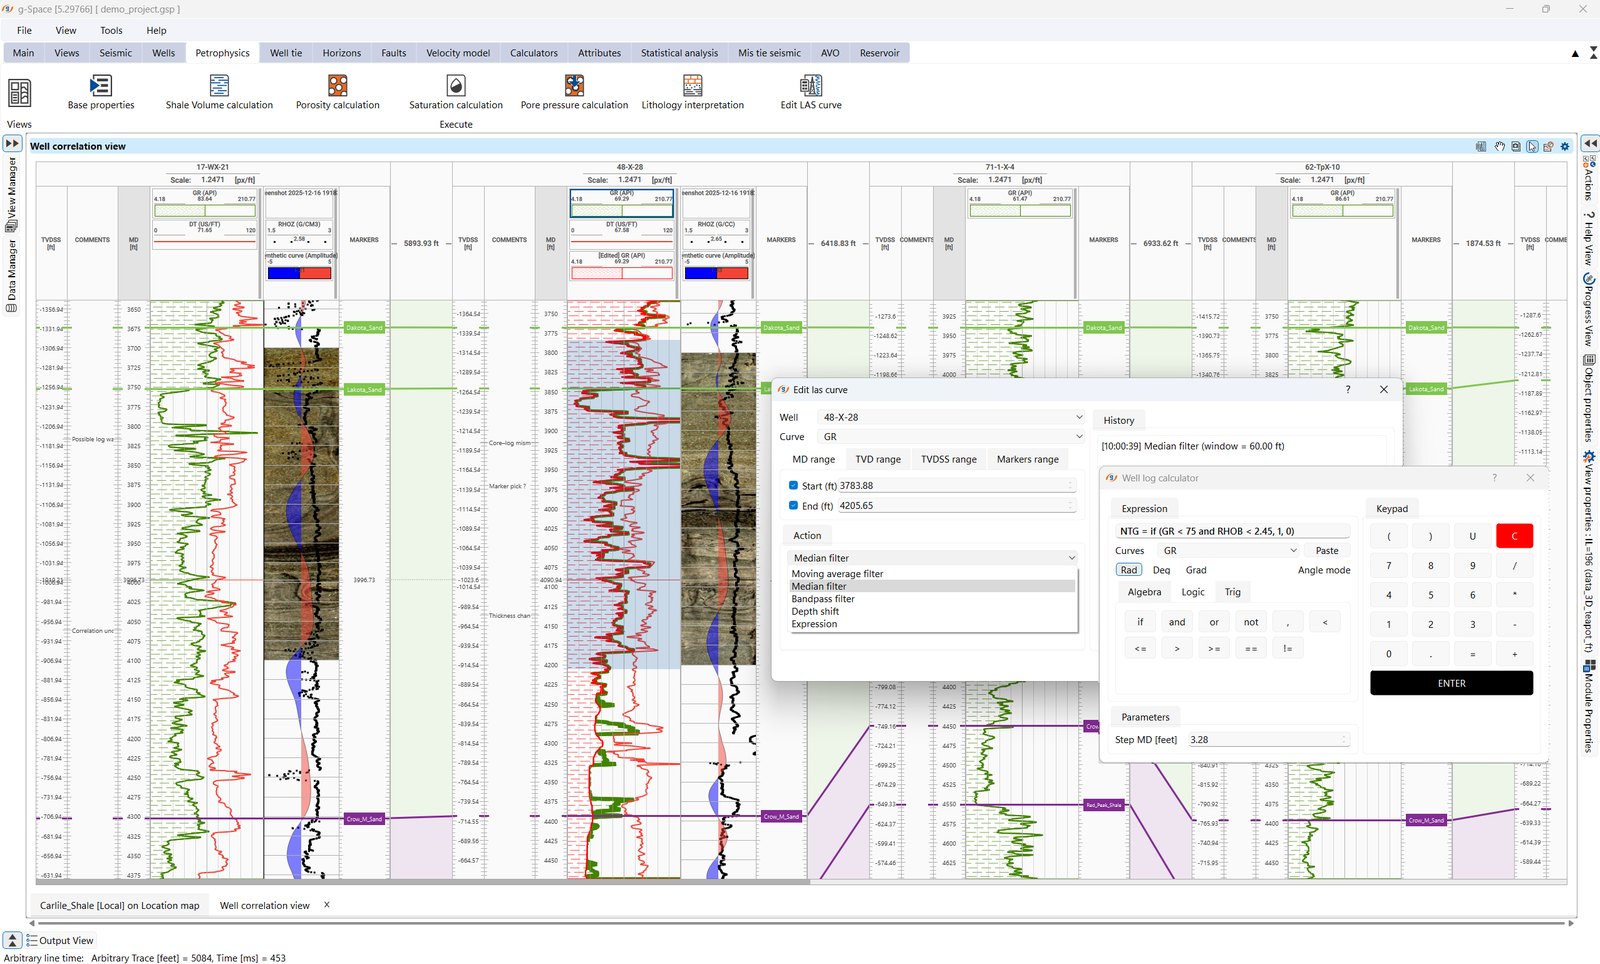
Task: Open the Velocity model ribbon tab
Action: click(x=458, y=53)
